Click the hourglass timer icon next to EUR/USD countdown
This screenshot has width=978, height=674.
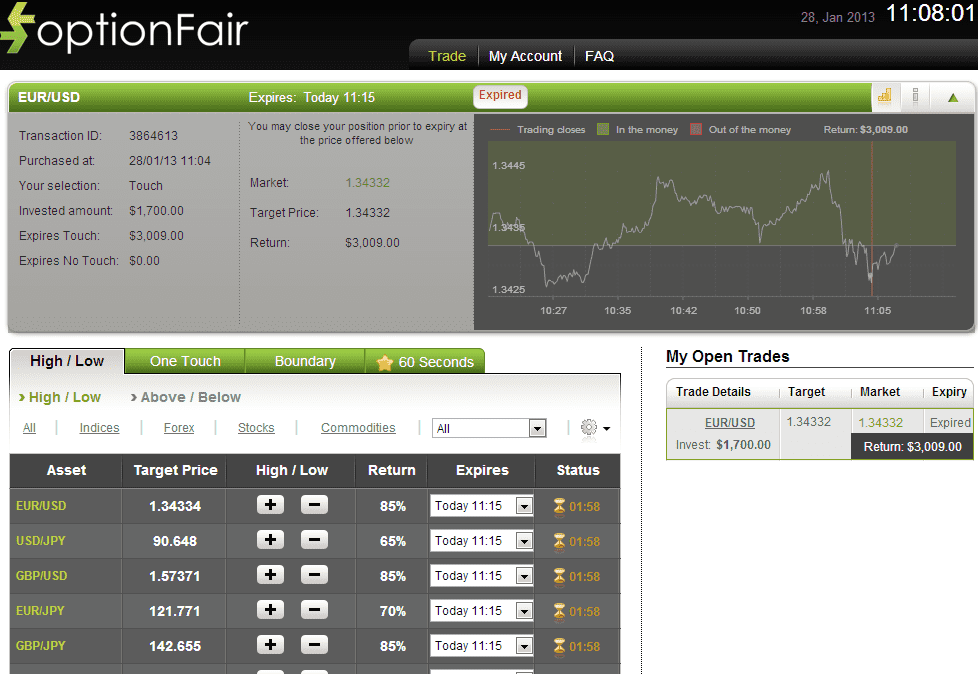557,505
